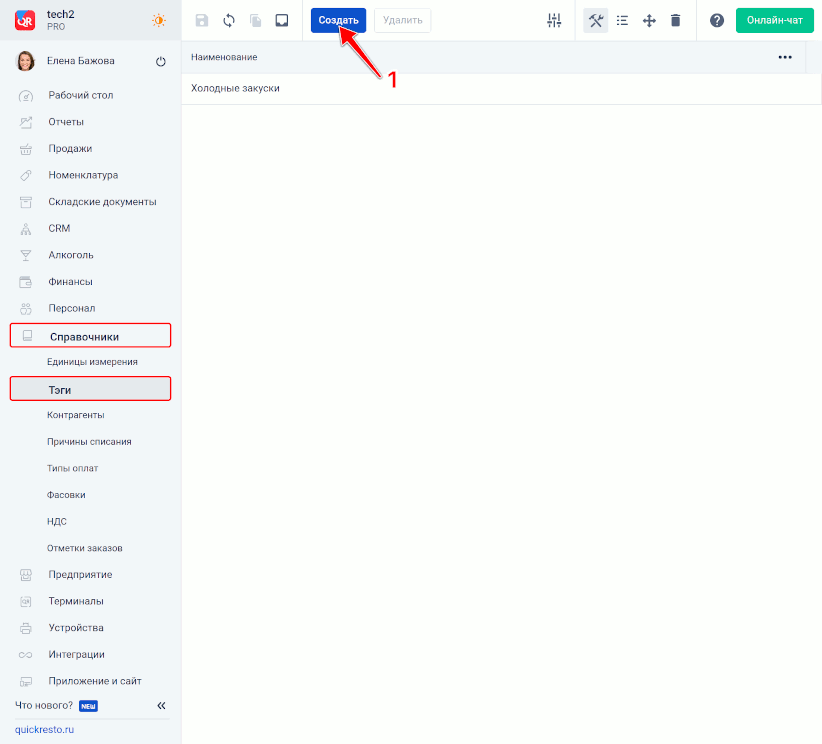Viewport: 822px width, 744px height.
Task: Click the Удалить button
Action: [403, 20]
